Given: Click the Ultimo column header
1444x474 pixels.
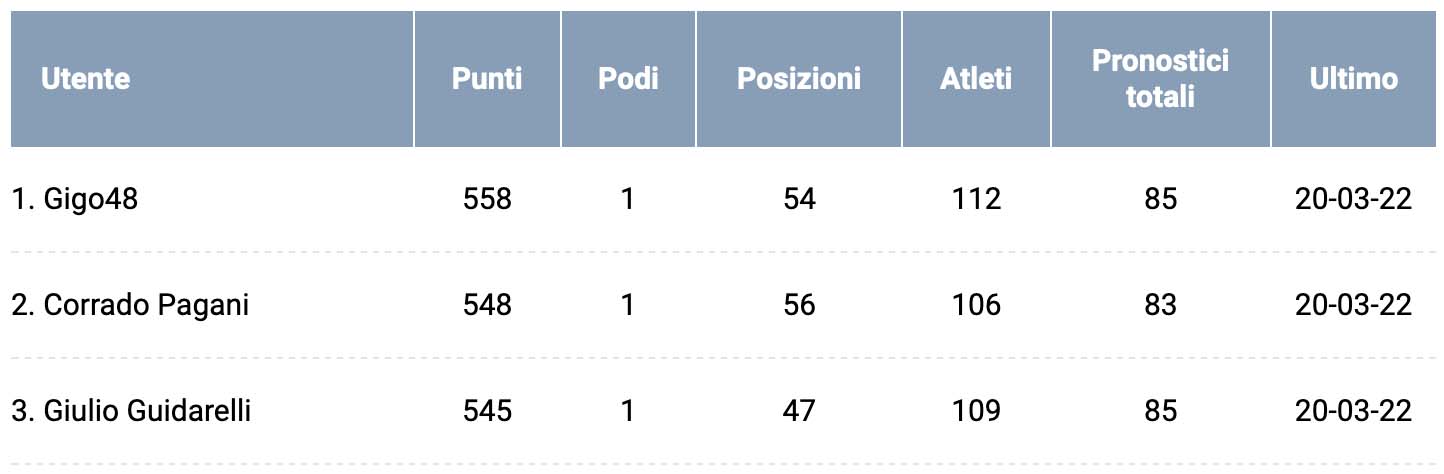Looking at the screenshot, I should point(1354,79).
